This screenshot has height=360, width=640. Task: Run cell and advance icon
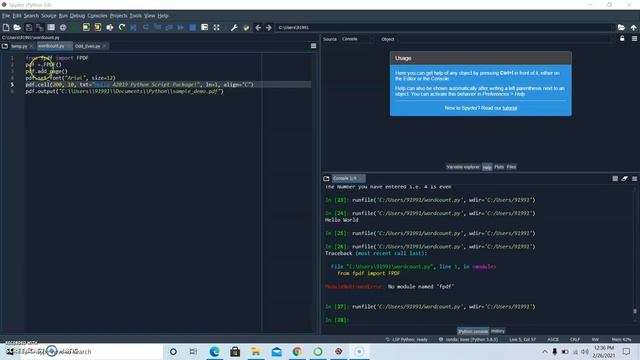98,27
